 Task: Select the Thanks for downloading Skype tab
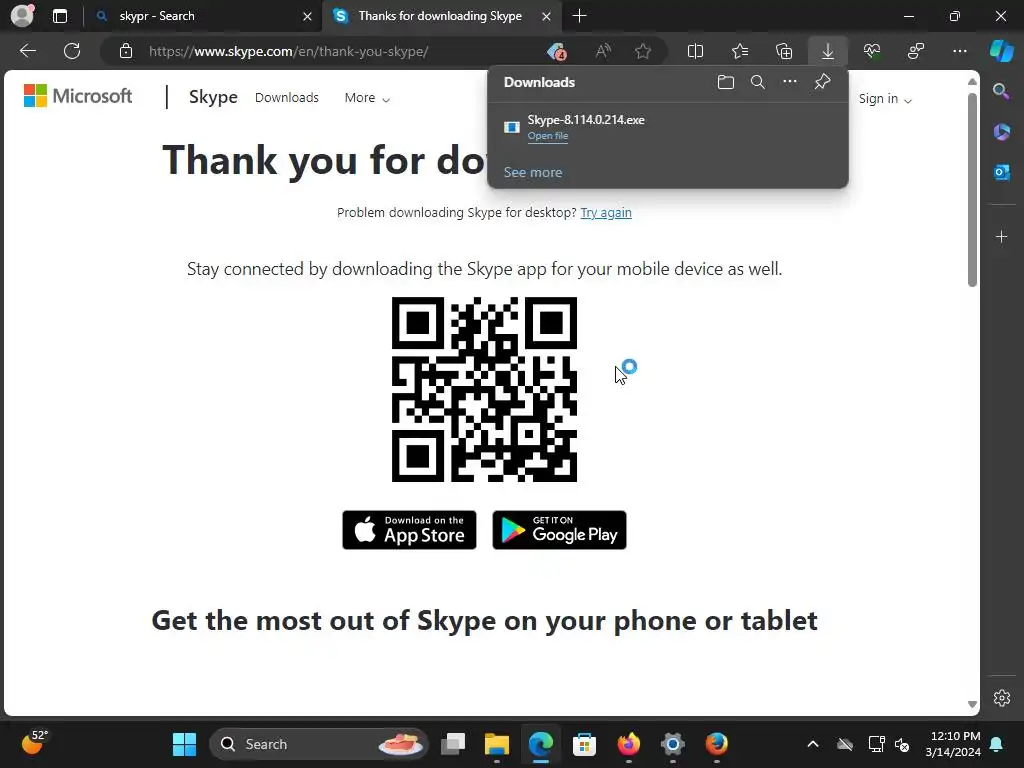pos(441,16)
